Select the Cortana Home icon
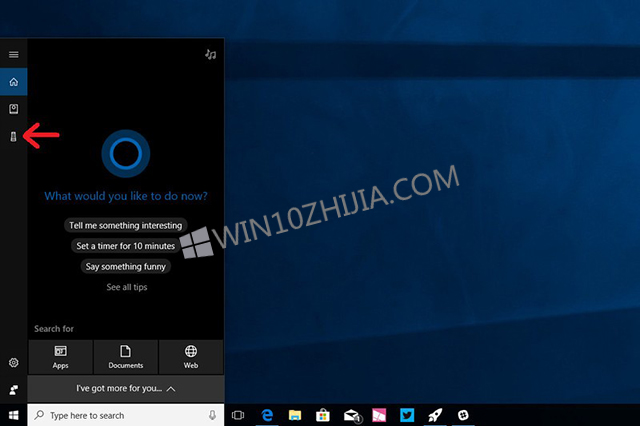640x426 pixels. coord(13,82)
